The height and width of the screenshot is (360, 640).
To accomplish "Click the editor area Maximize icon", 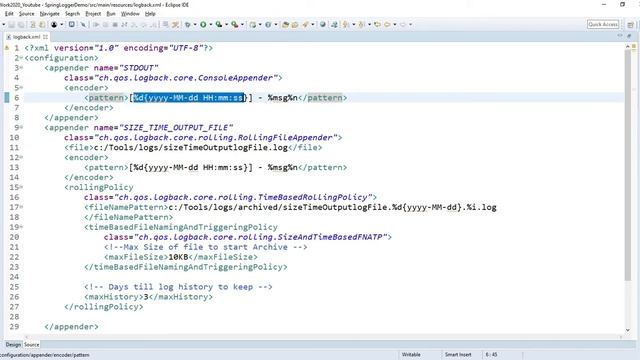I will point(629,36).
